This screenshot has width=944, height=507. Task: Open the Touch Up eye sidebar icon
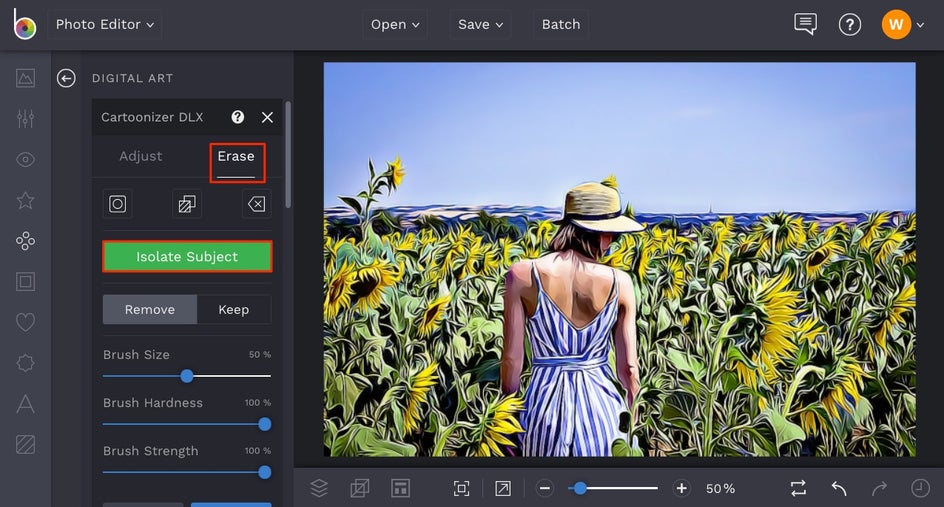tap(25, 160)
